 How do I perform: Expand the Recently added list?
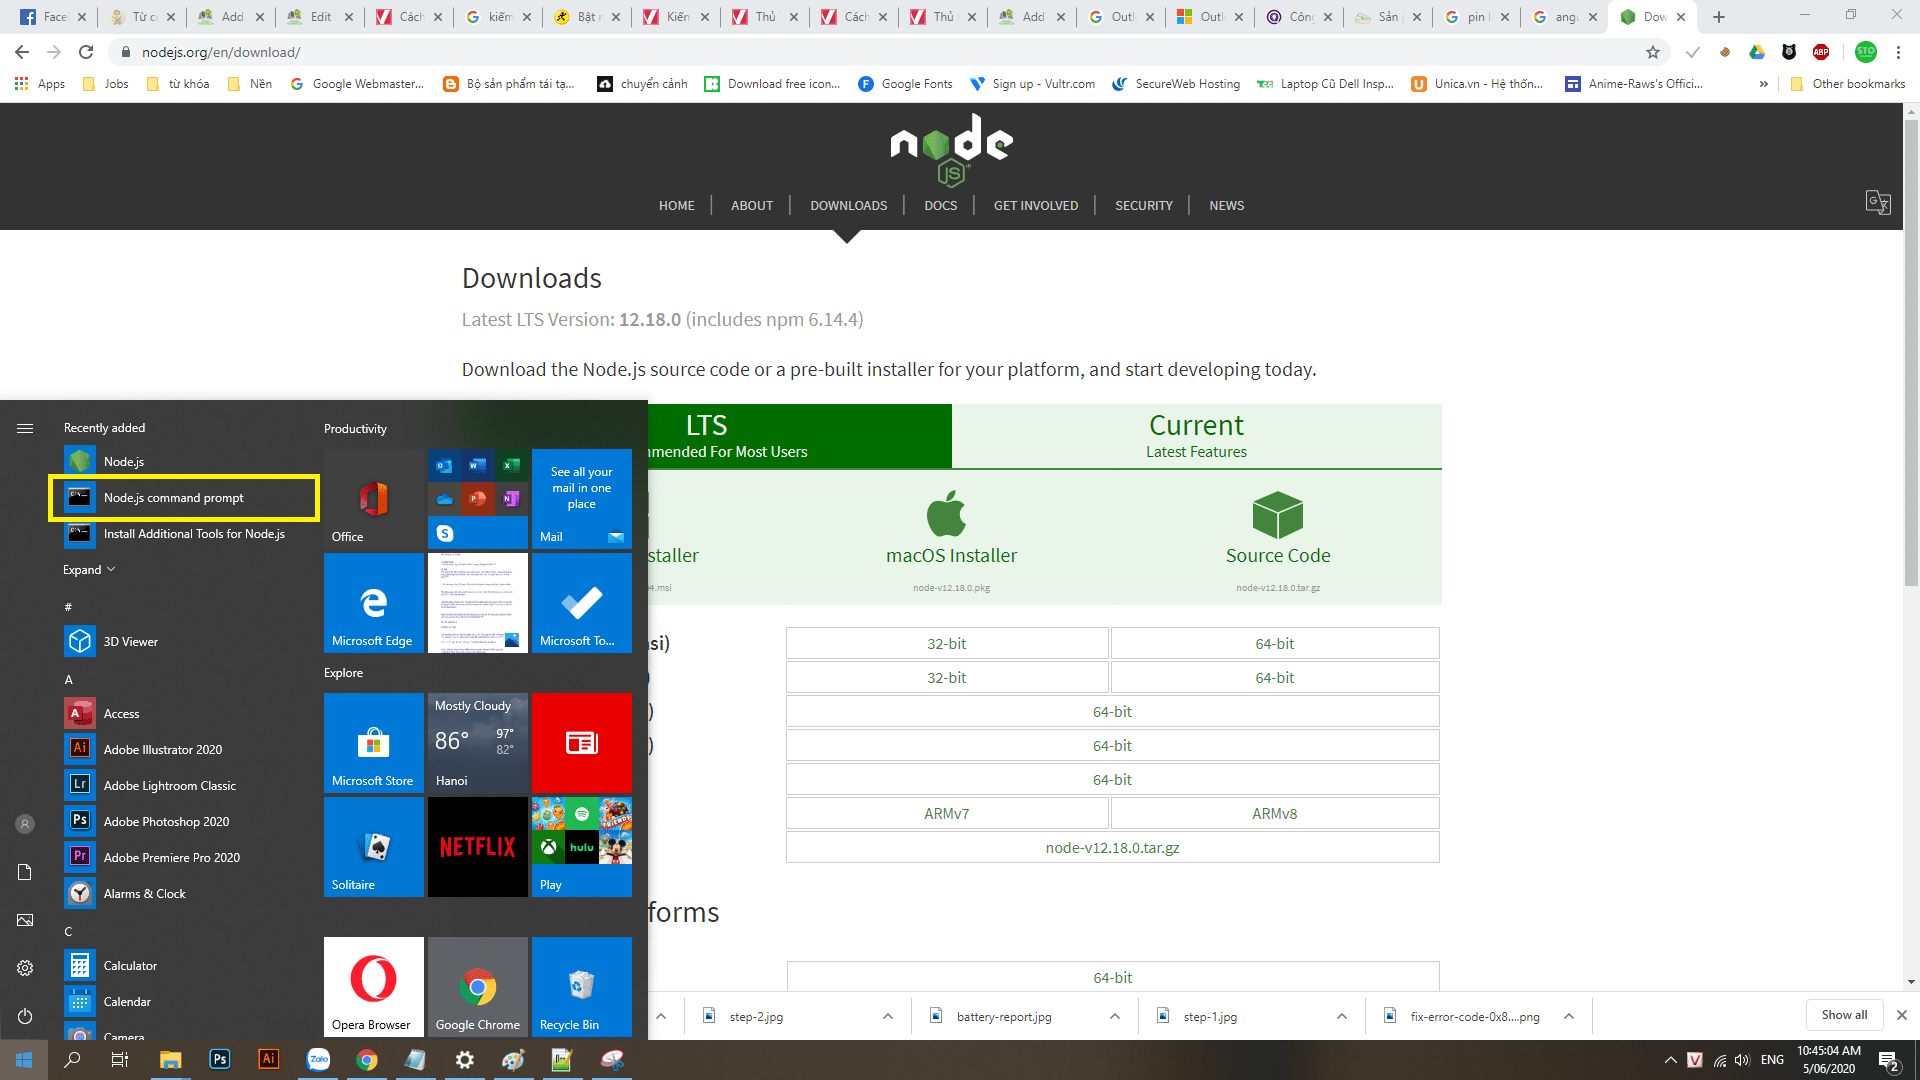click(x=89, y=570)
